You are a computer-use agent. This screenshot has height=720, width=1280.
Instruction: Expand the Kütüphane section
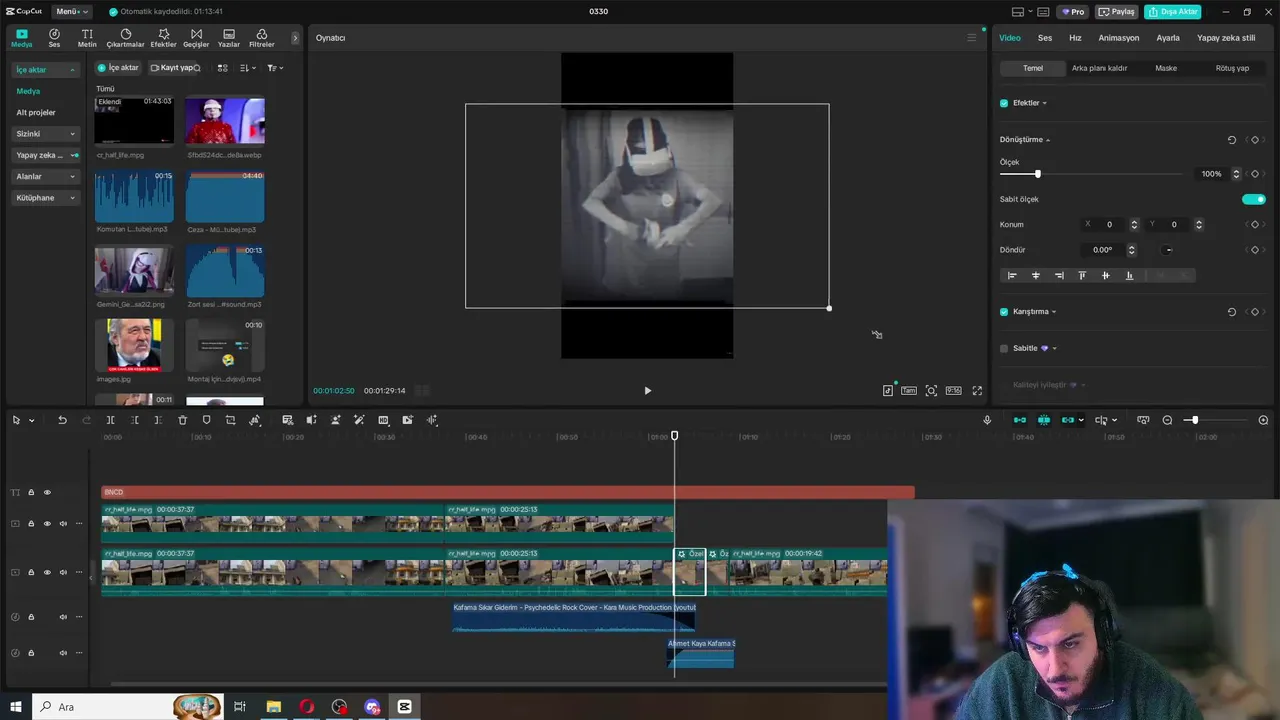[45, 198]
